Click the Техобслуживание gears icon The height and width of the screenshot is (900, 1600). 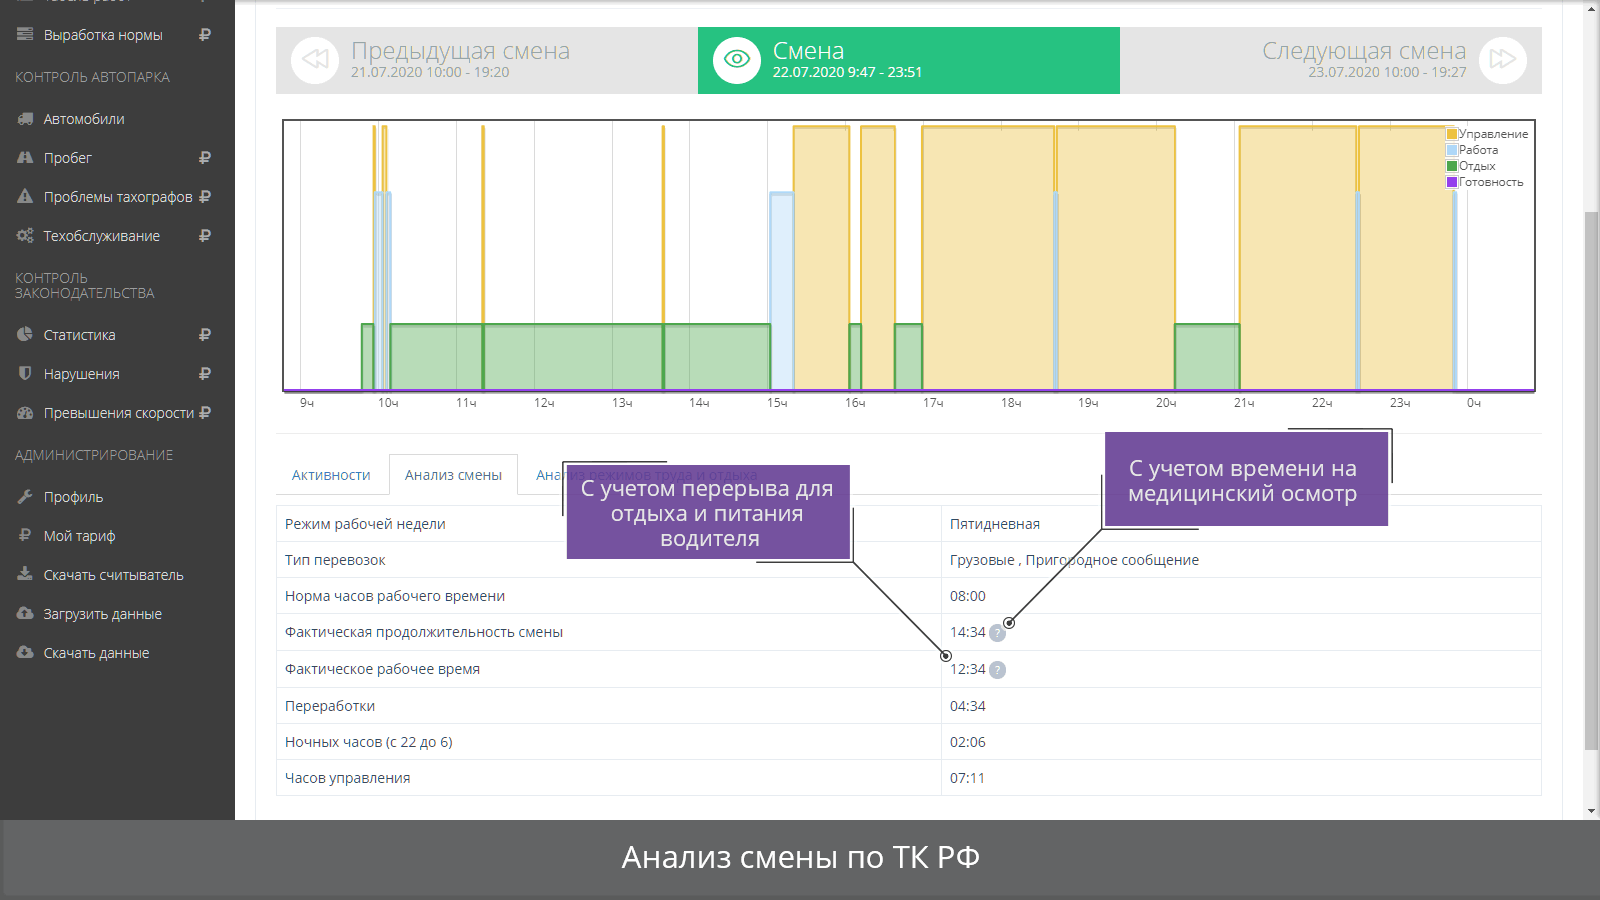click(x=25, y=235)
